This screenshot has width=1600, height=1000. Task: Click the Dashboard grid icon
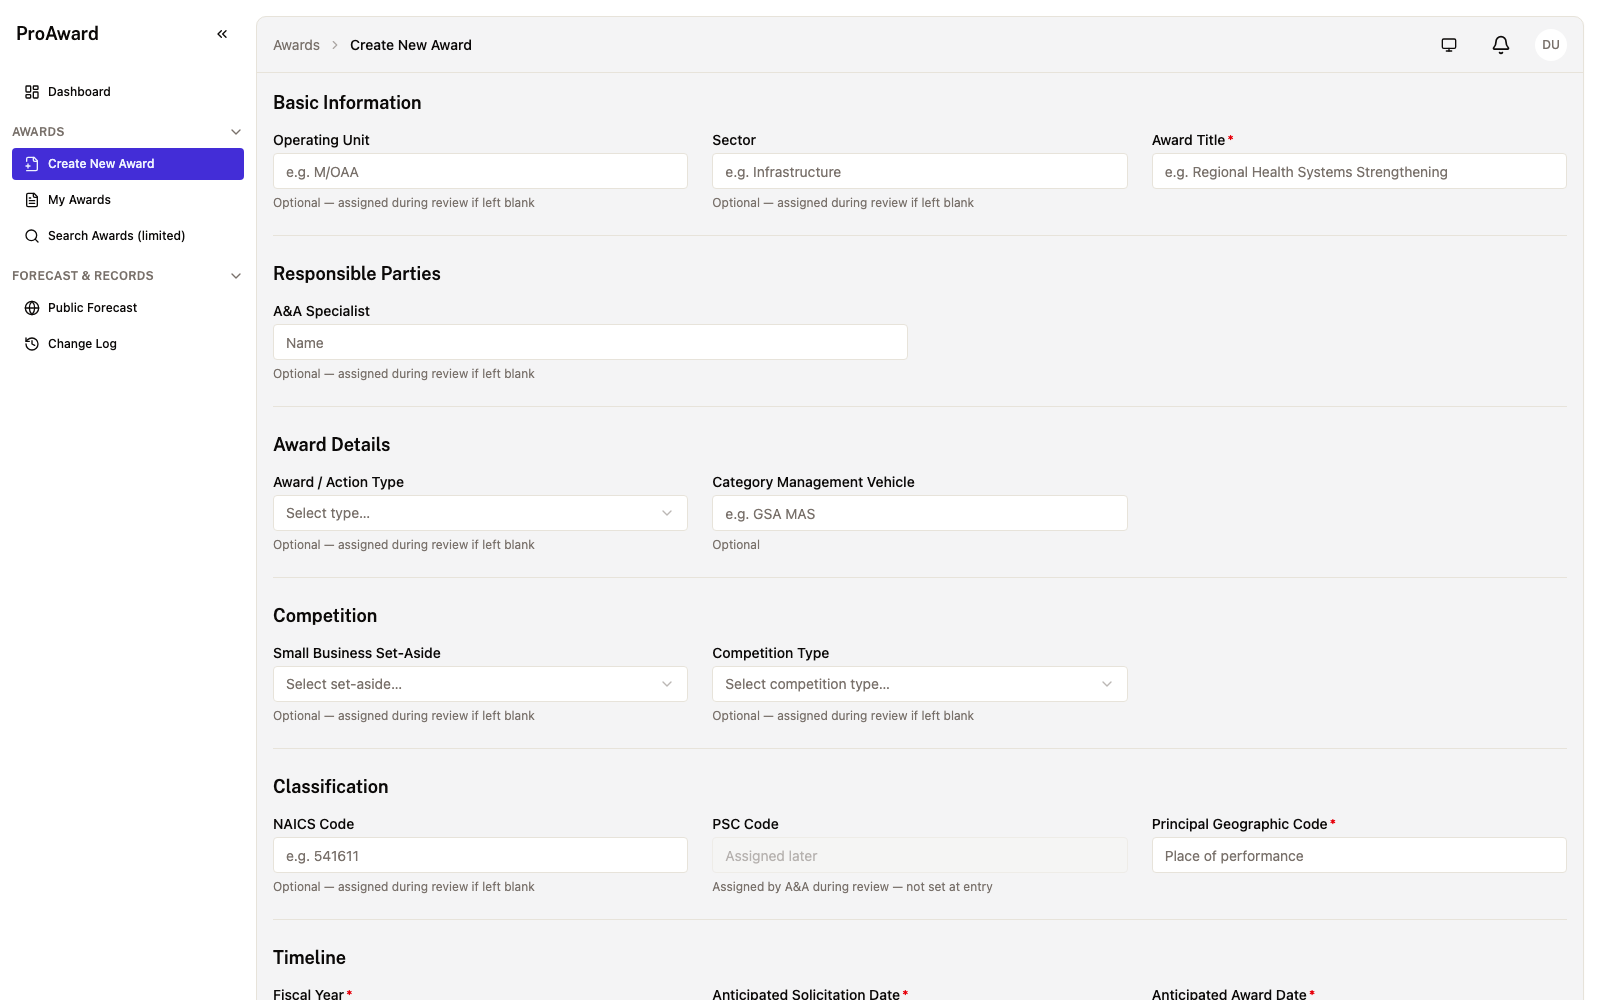click(x=32, y=92)
